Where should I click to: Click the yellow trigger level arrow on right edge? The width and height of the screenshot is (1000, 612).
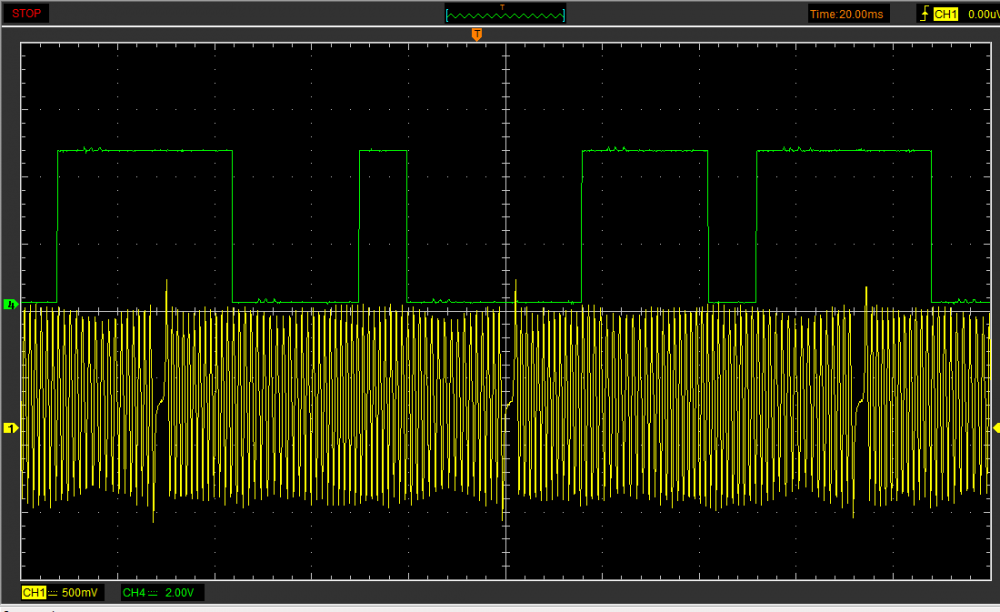[x=994, y=428]
